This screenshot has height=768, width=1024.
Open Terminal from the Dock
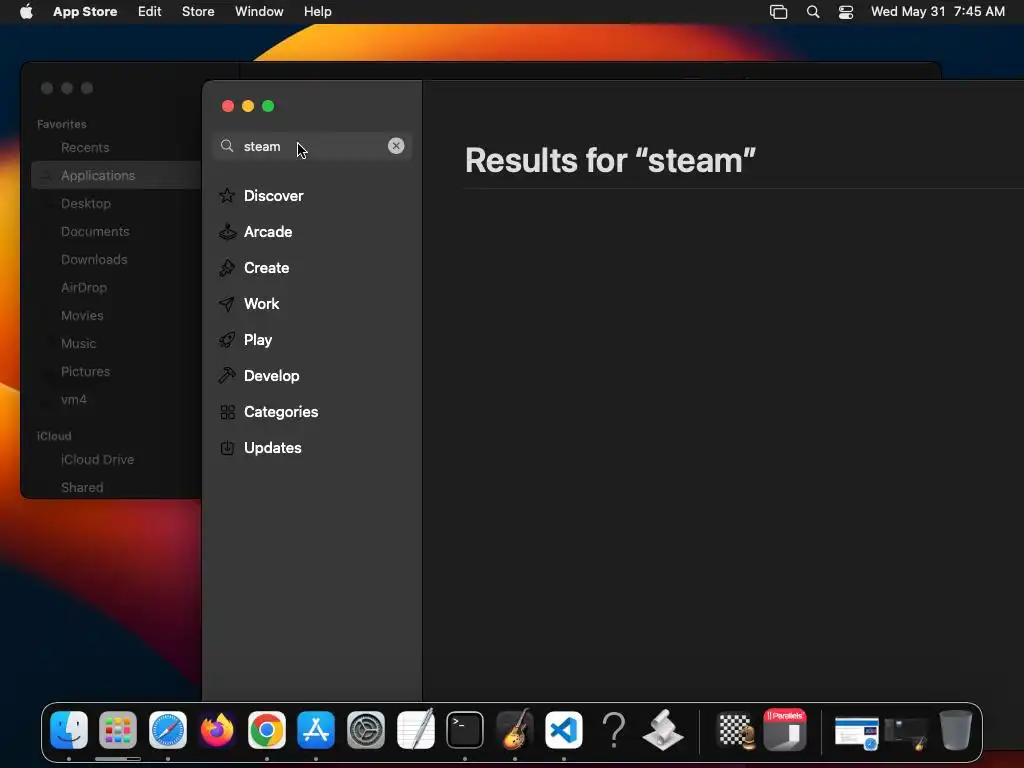tap(465, 730)
